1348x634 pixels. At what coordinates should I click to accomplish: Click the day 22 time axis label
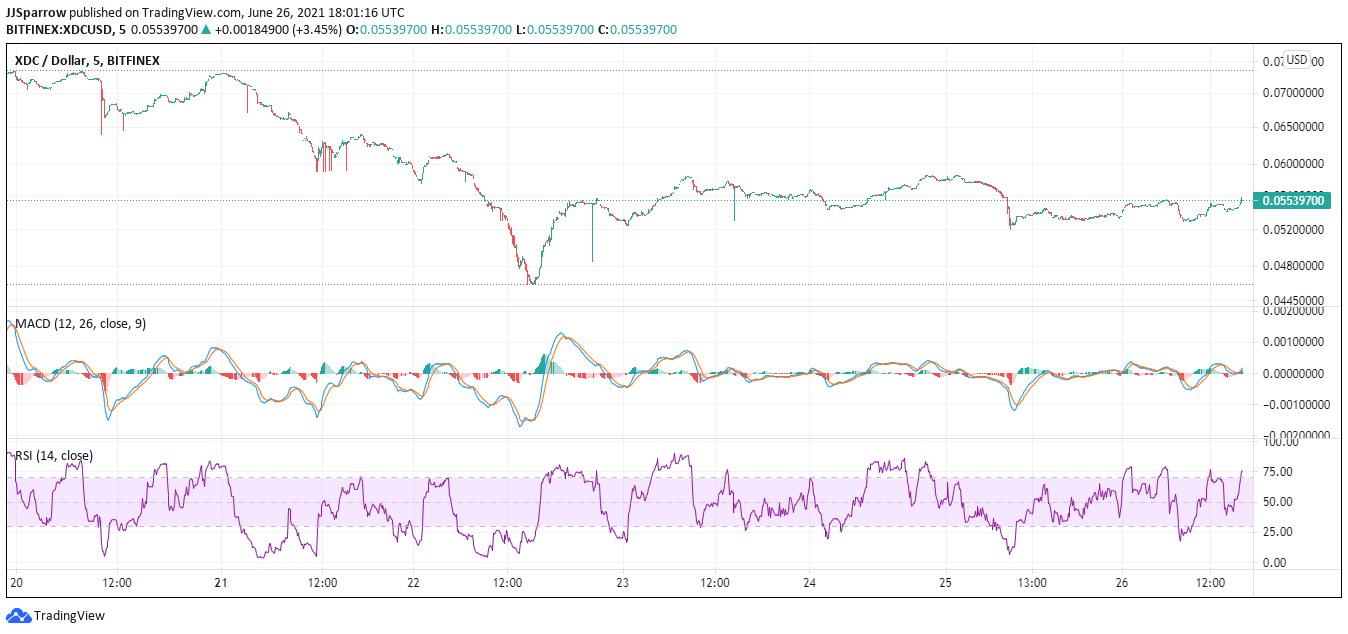(413, 582)
